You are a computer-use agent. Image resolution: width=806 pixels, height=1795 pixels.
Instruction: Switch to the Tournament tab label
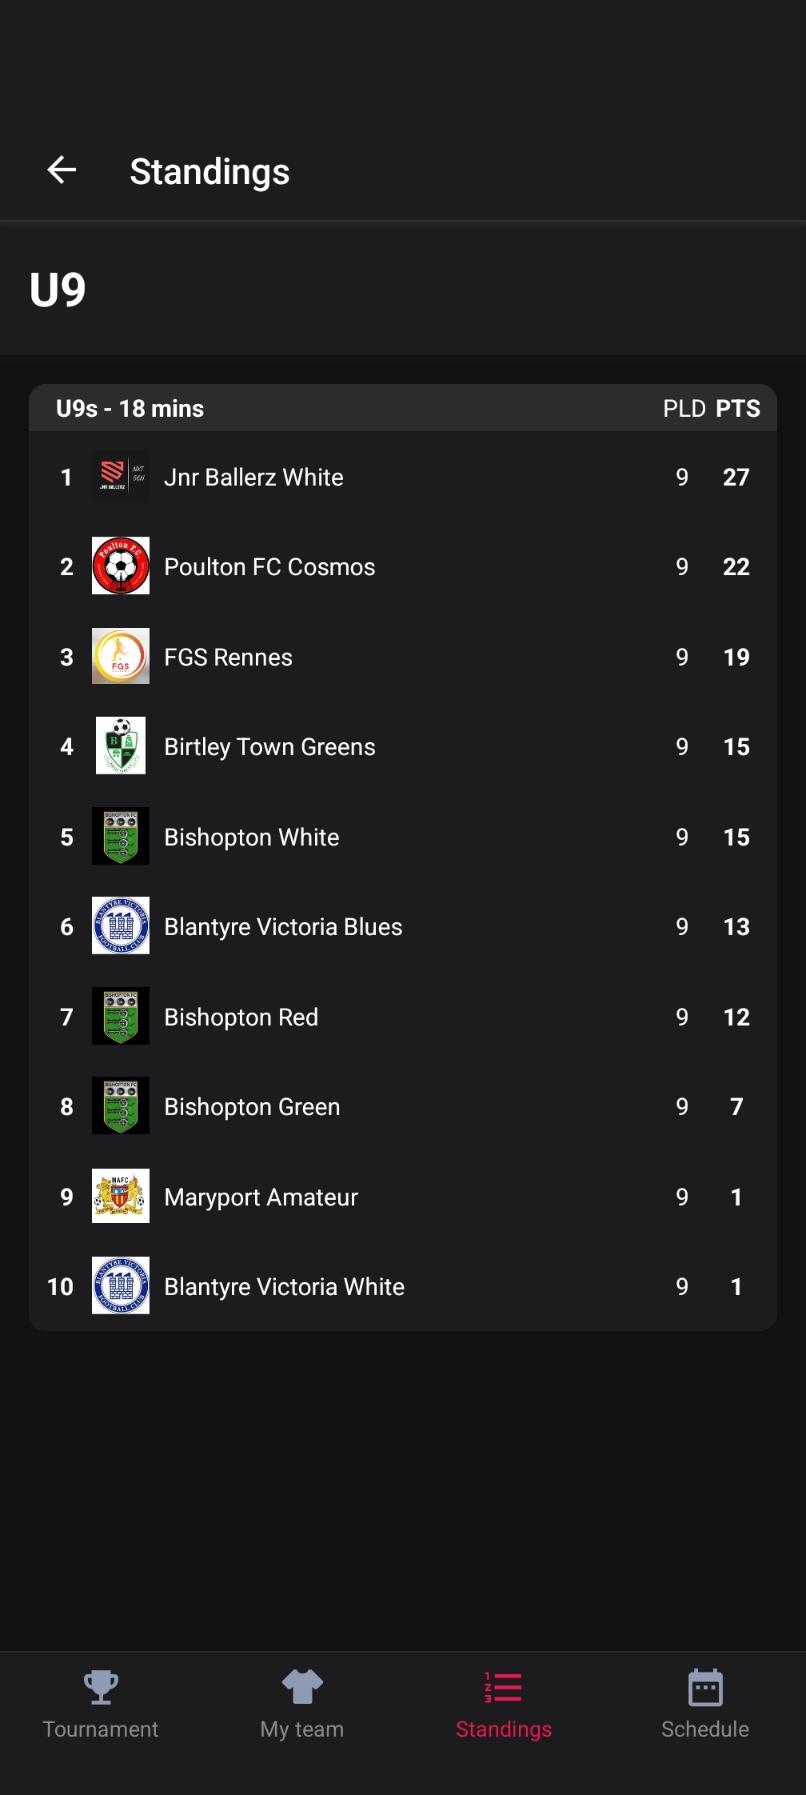click(101, 1729)
